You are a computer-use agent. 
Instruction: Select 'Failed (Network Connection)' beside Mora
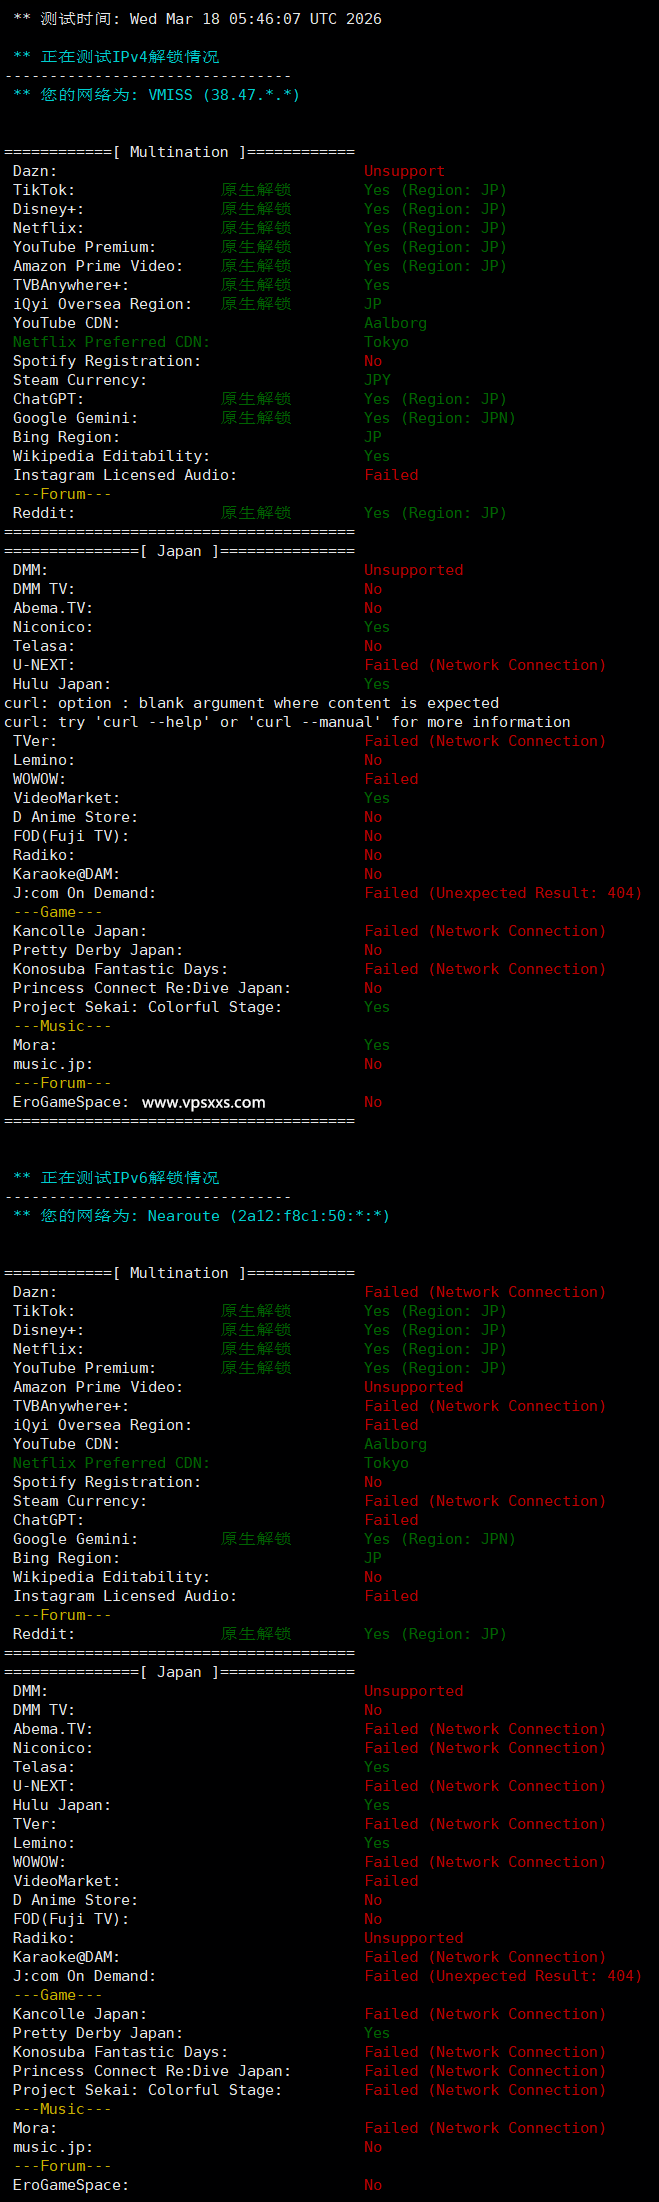pos(485,2128)
